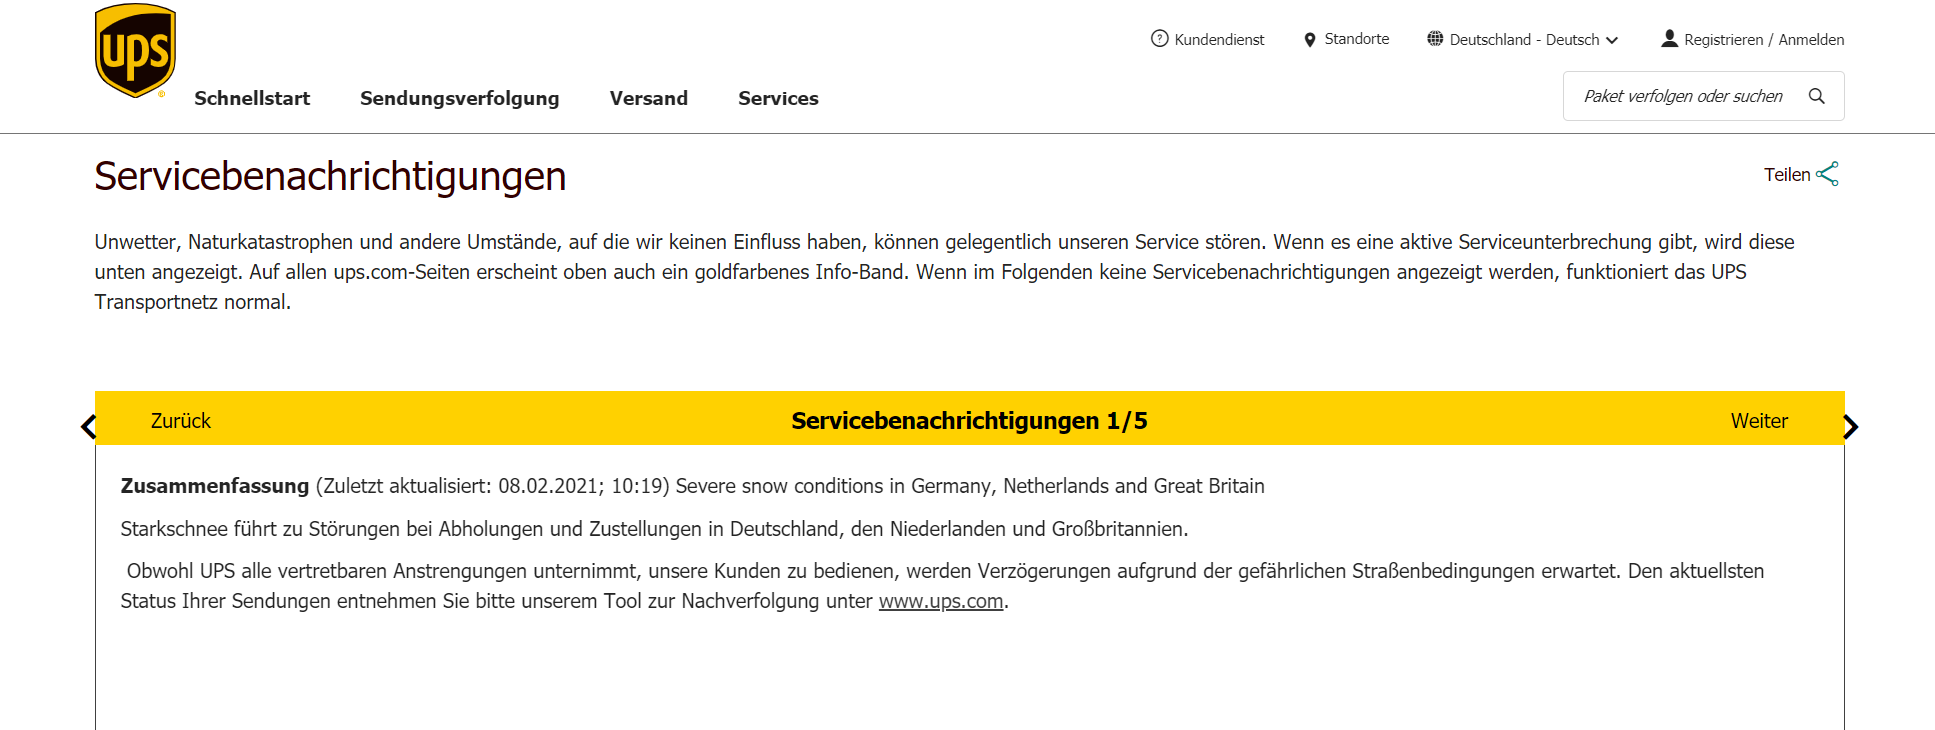This screenshot has width=1935, height=730.
Task: Follow the www.ups.com link
Action: [x=941, y=601]
